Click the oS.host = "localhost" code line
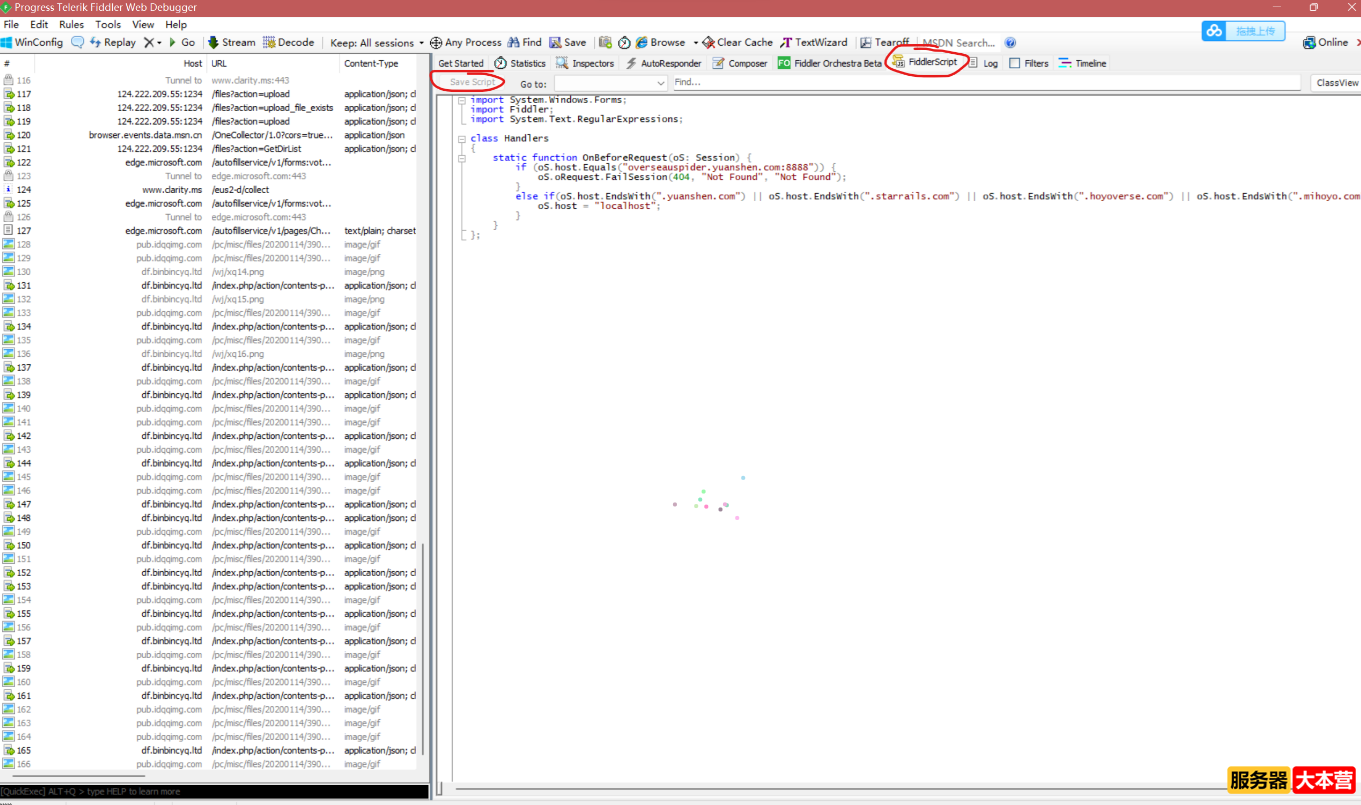 click(600, 206)
